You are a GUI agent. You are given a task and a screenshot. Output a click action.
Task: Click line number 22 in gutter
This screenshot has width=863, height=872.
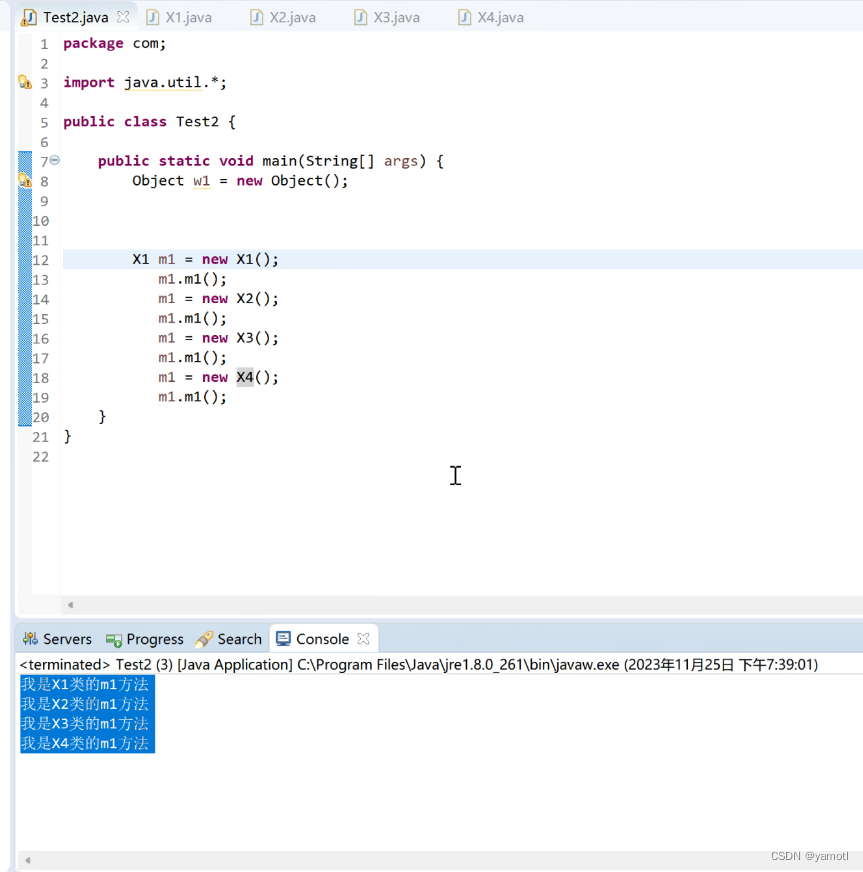point(41,457)
